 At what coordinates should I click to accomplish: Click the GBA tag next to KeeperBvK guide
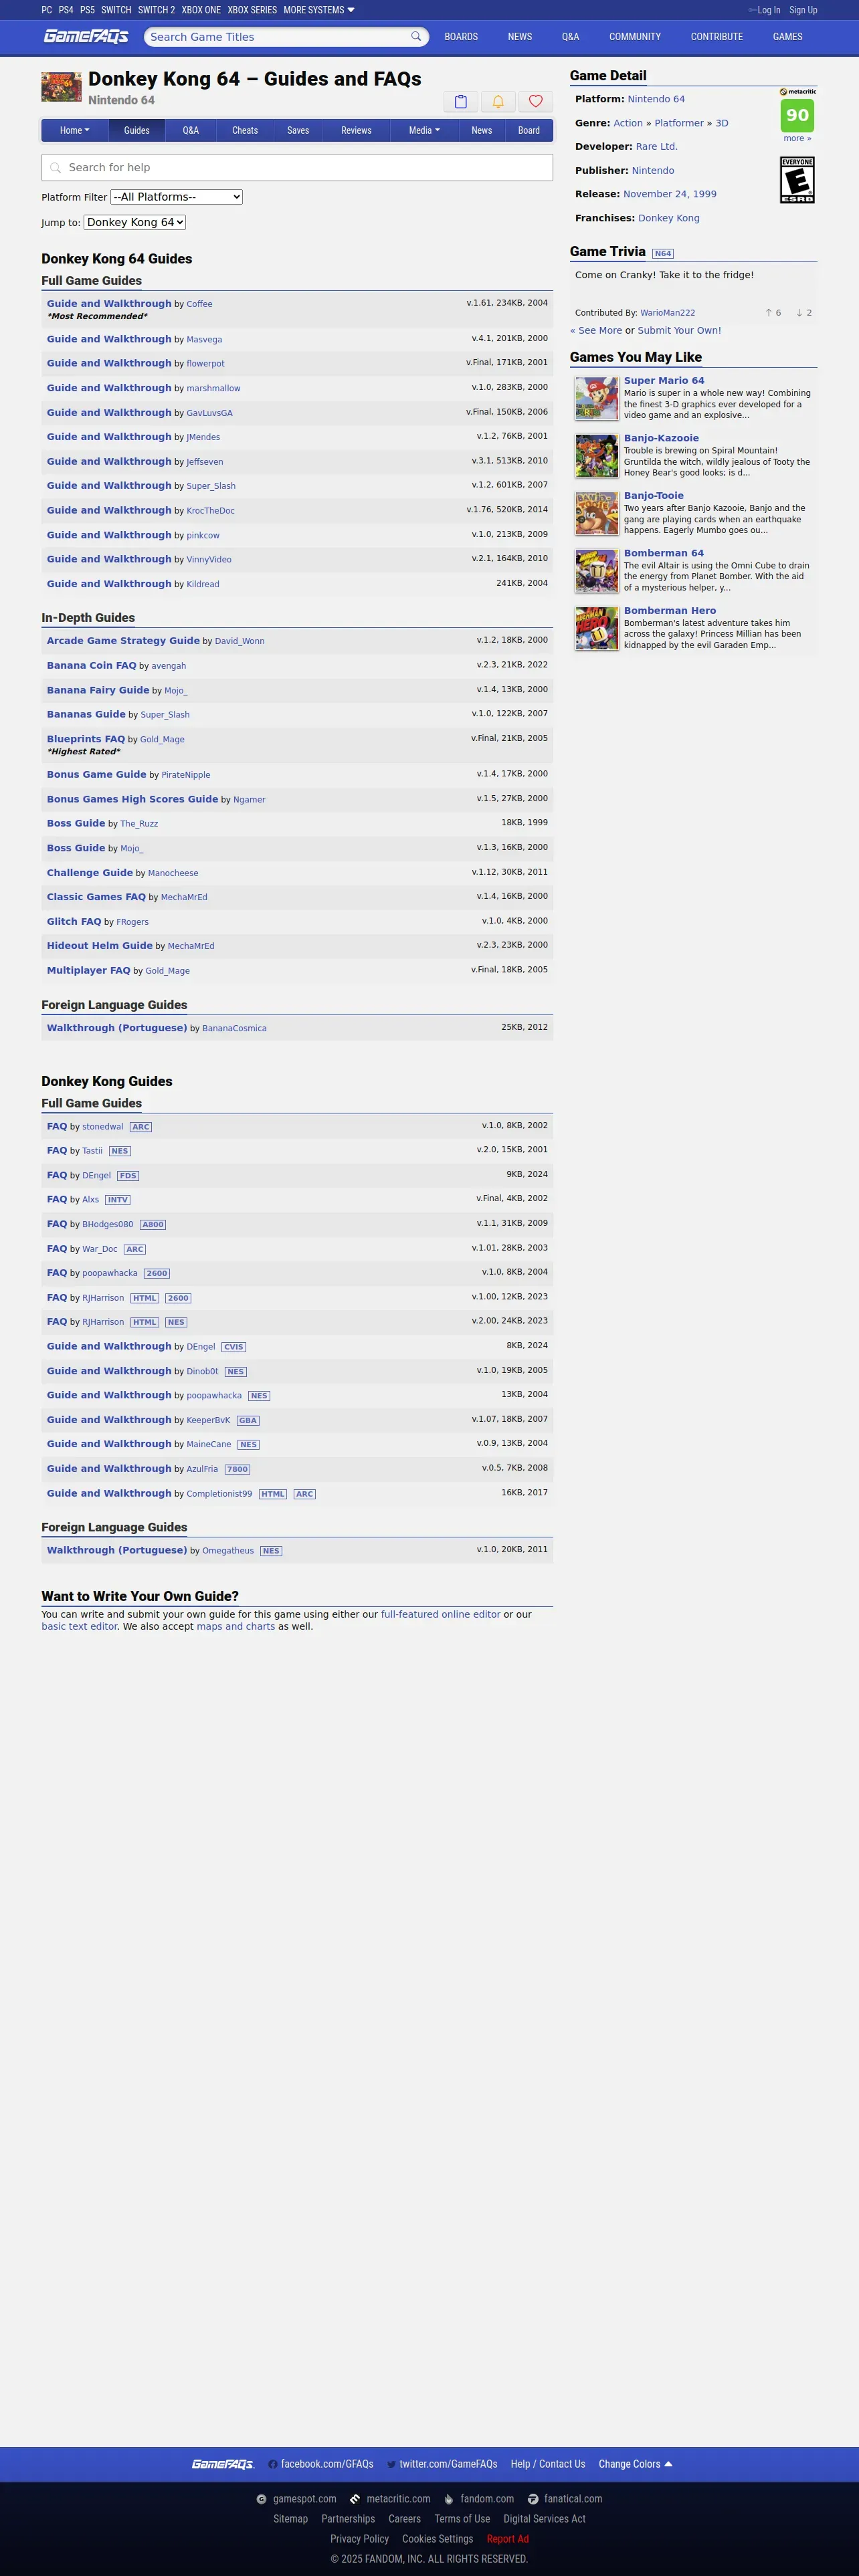coord(248,1420)
